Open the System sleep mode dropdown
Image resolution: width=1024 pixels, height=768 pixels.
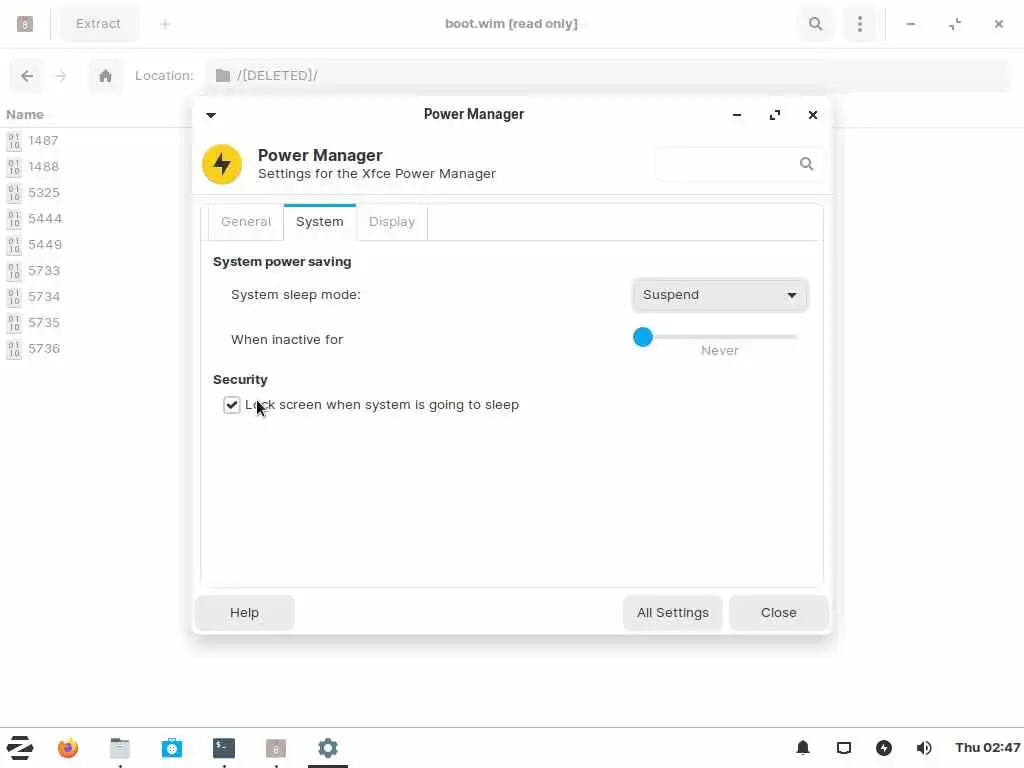pyautogui.click(x=720, y=295)
